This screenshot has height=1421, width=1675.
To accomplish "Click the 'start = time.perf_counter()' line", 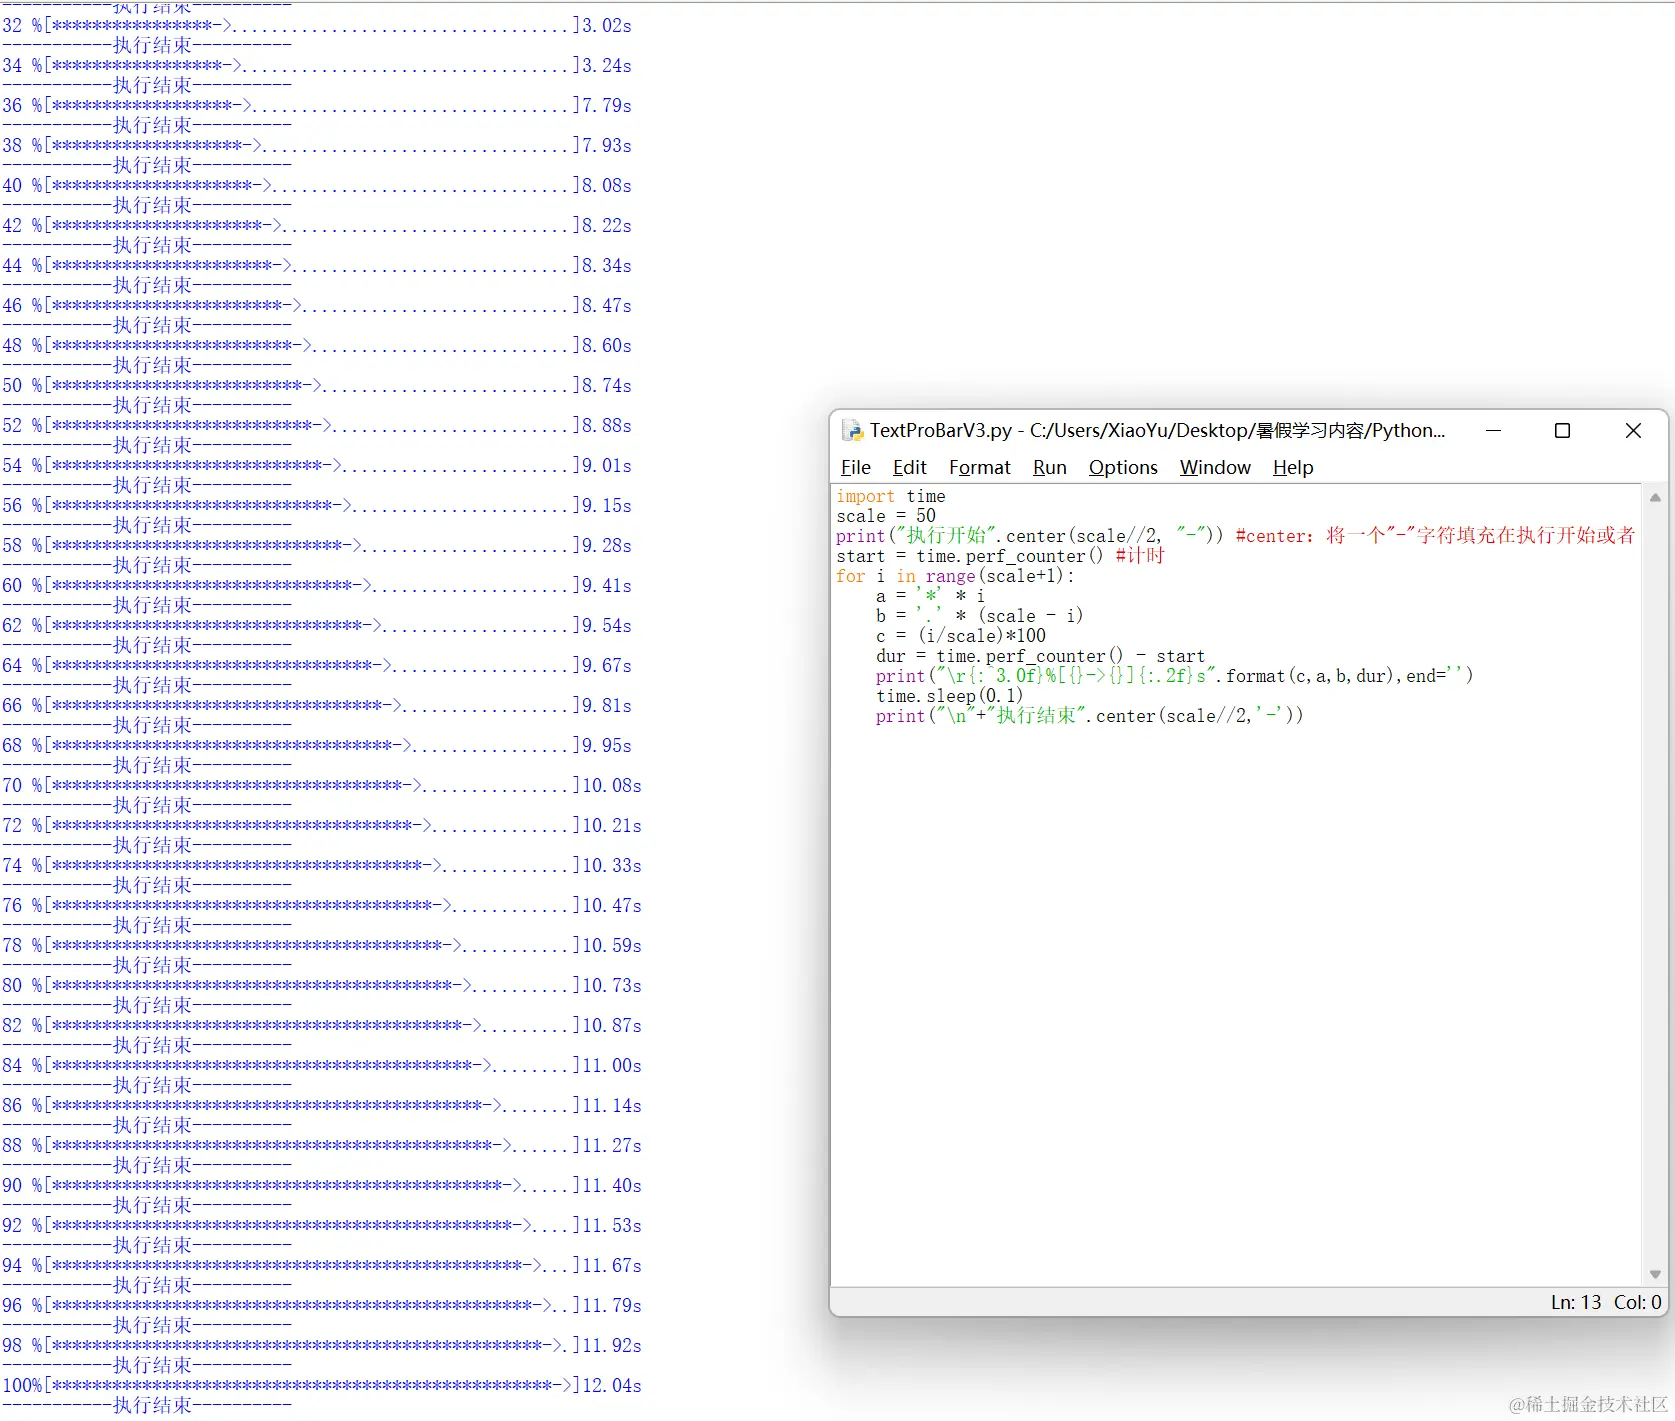I will point(1000,556).
